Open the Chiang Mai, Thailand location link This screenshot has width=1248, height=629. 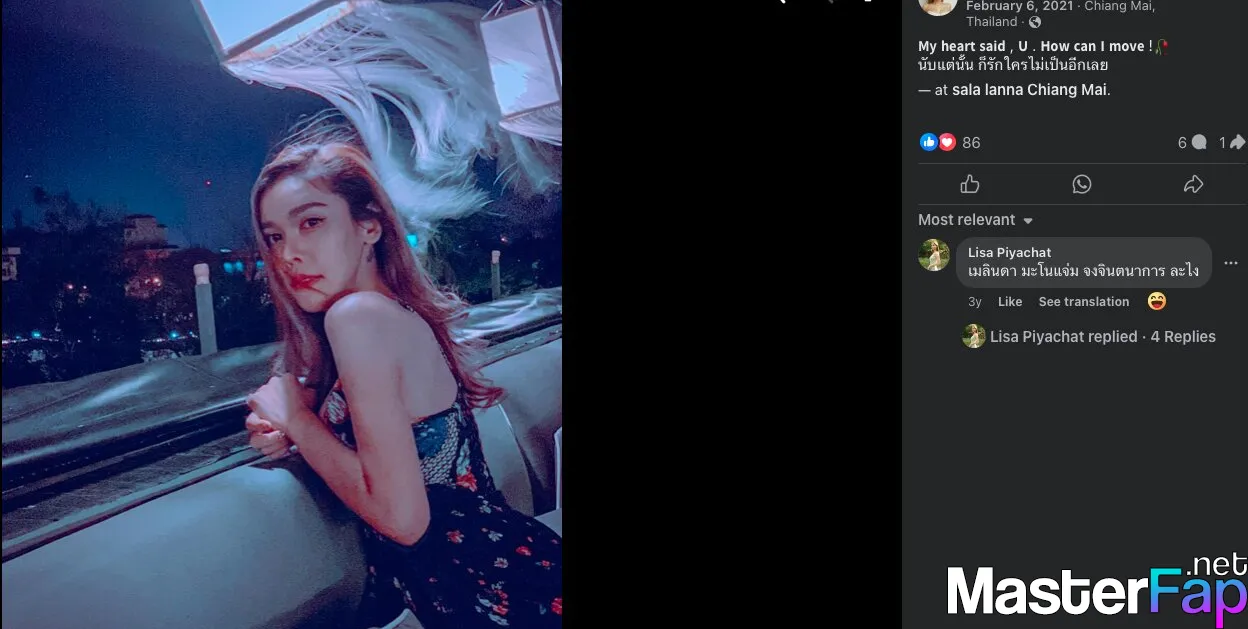1060,13
